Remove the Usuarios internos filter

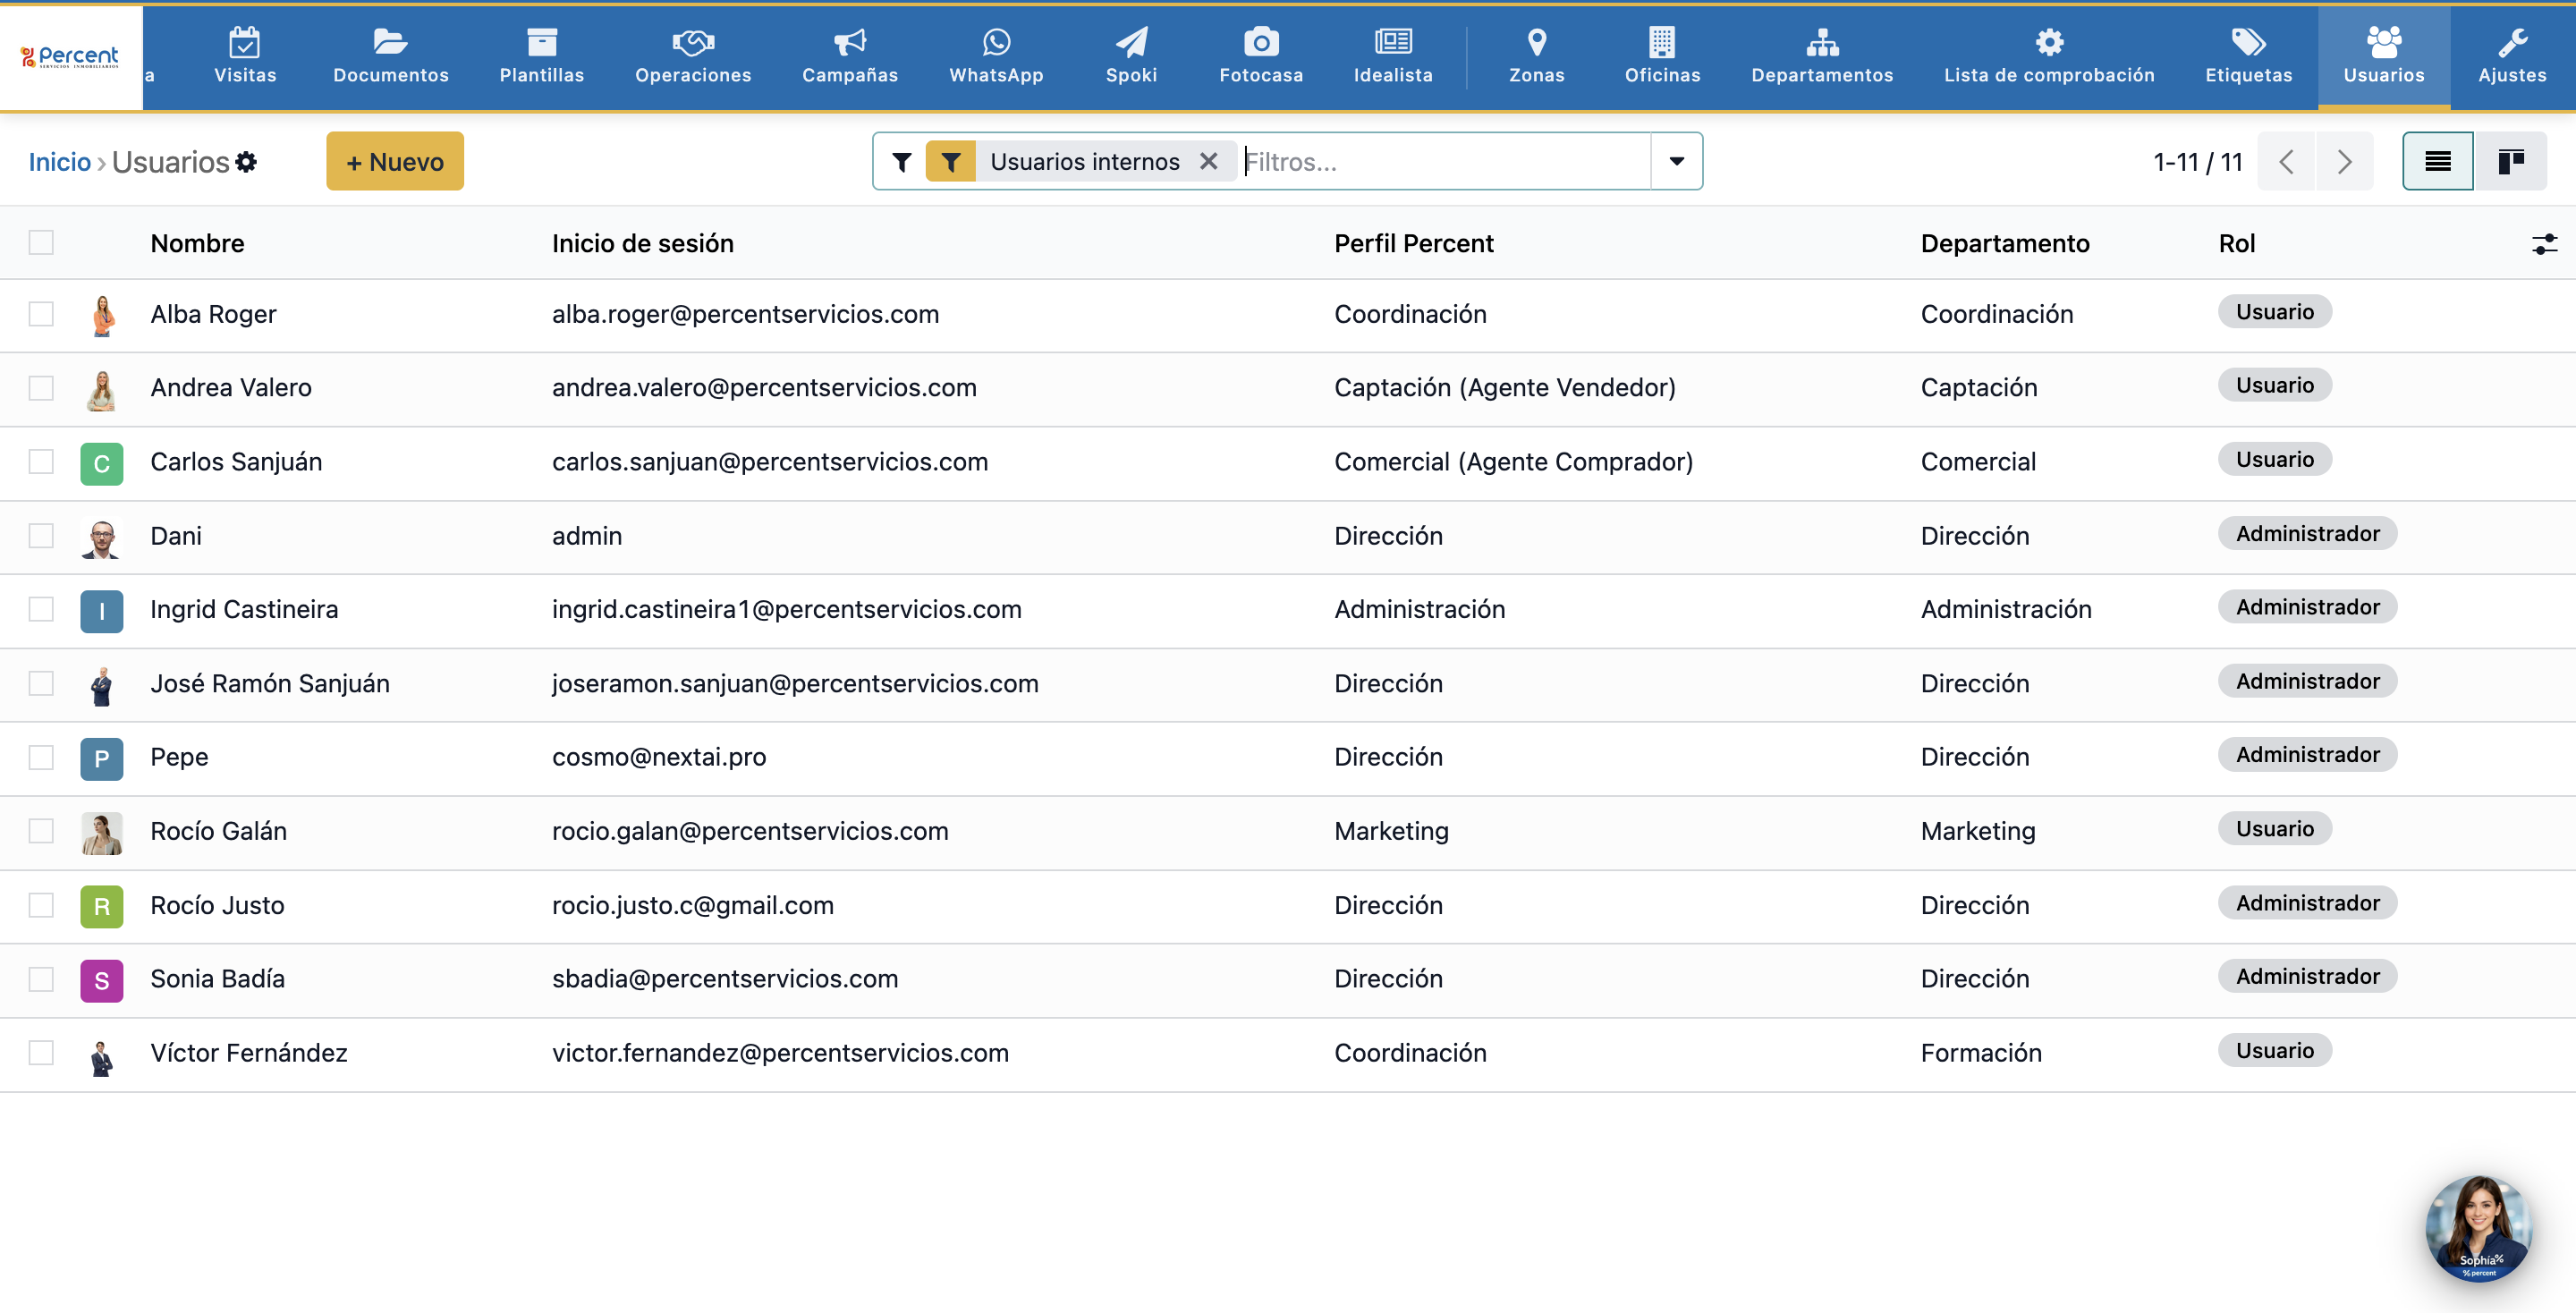pos(1208,162)
